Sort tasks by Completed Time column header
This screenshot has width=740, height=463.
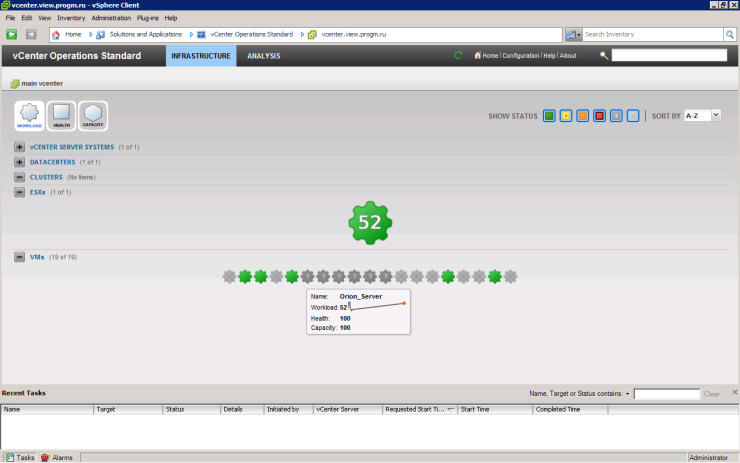[570, 410]
